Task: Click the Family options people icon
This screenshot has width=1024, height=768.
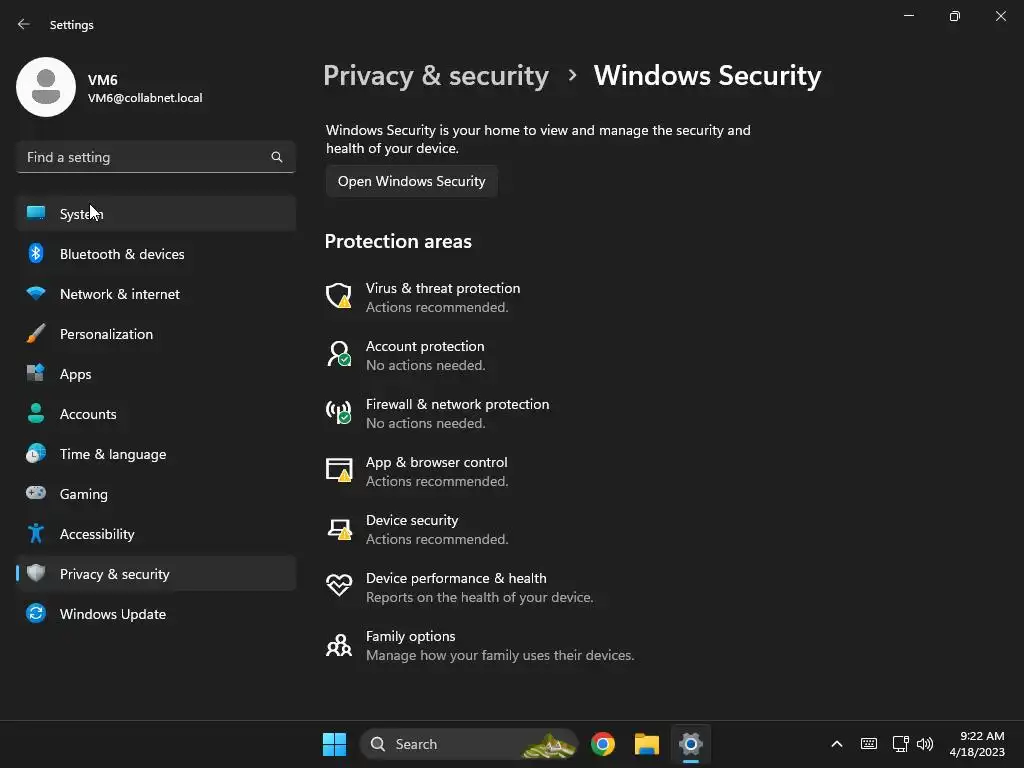Action: [x=339, y=645]
